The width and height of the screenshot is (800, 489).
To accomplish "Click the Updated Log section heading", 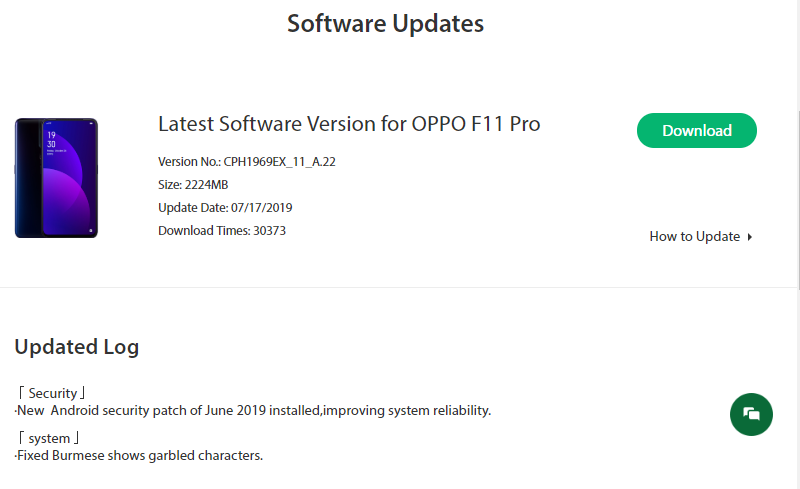I will click(77, 347).
